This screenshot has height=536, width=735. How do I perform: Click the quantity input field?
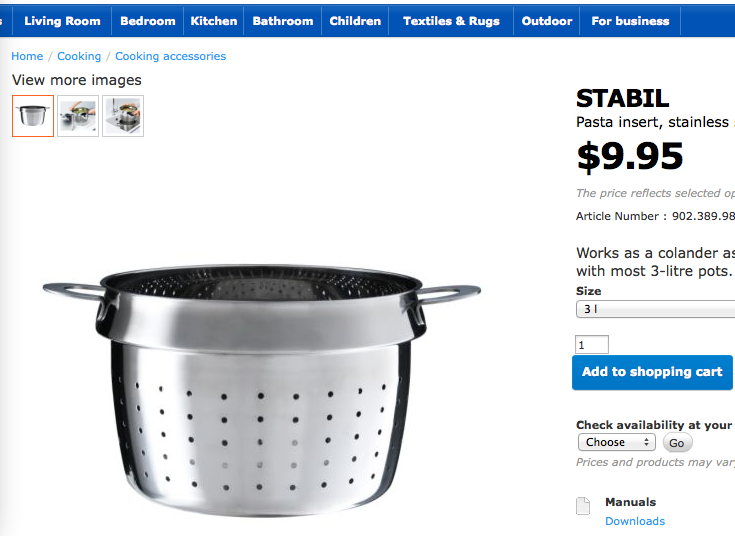point(591,345)
